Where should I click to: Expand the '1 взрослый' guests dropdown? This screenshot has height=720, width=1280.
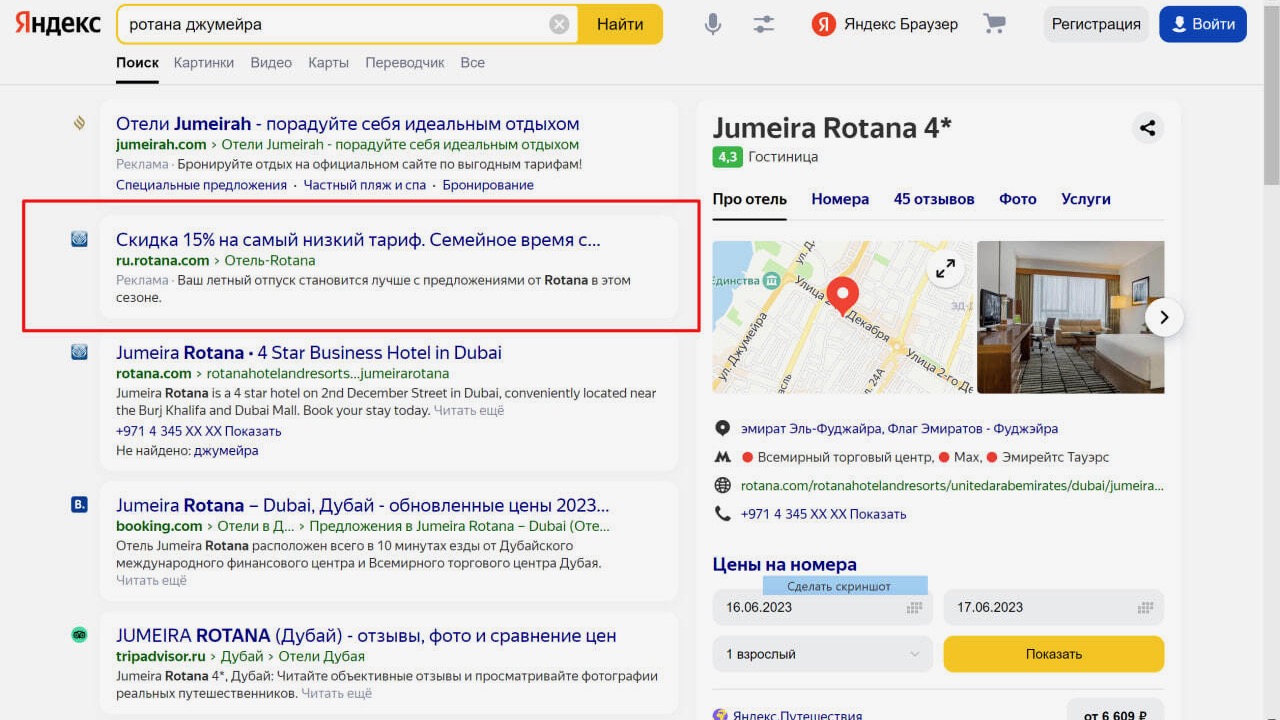coord(822,654)
